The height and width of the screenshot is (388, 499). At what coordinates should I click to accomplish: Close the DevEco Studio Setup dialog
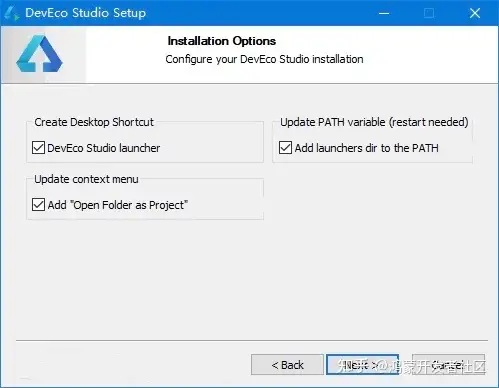tap(475, 13)
